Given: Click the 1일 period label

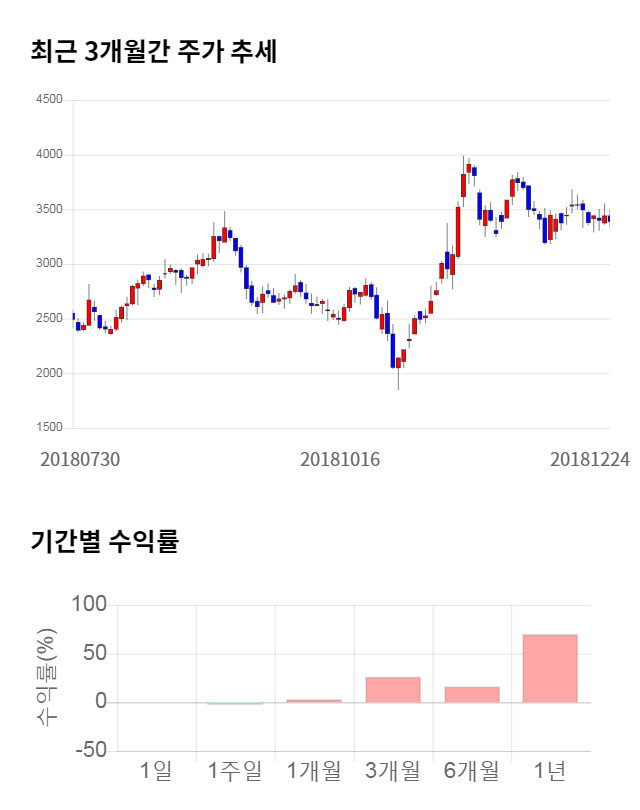Looking at the screenshot, I should [156, 771].
